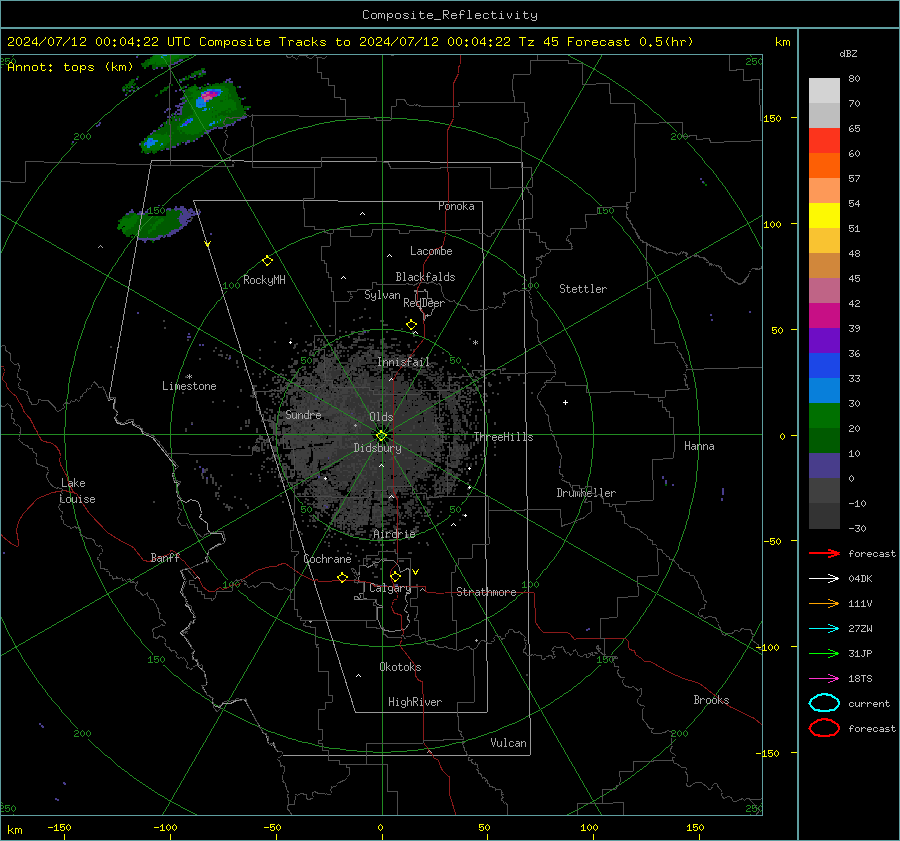Click the Blackfalds label
Viewport: 900px width, 841px height.
[x=425, y=277]
